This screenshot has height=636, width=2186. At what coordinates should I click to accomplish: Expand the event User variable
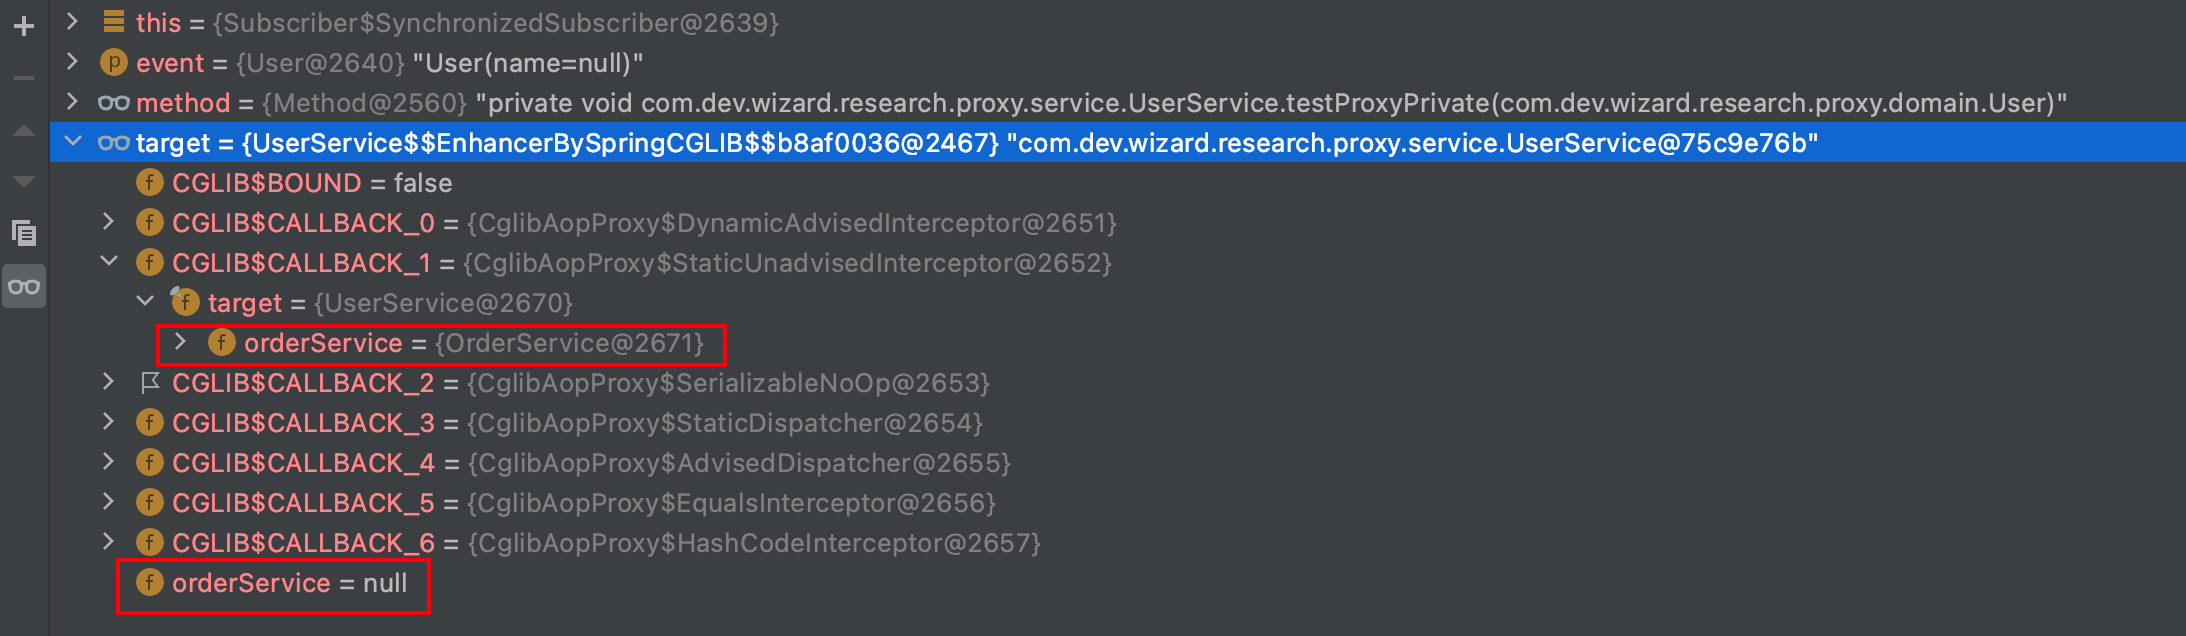click(x=72, y=62)
